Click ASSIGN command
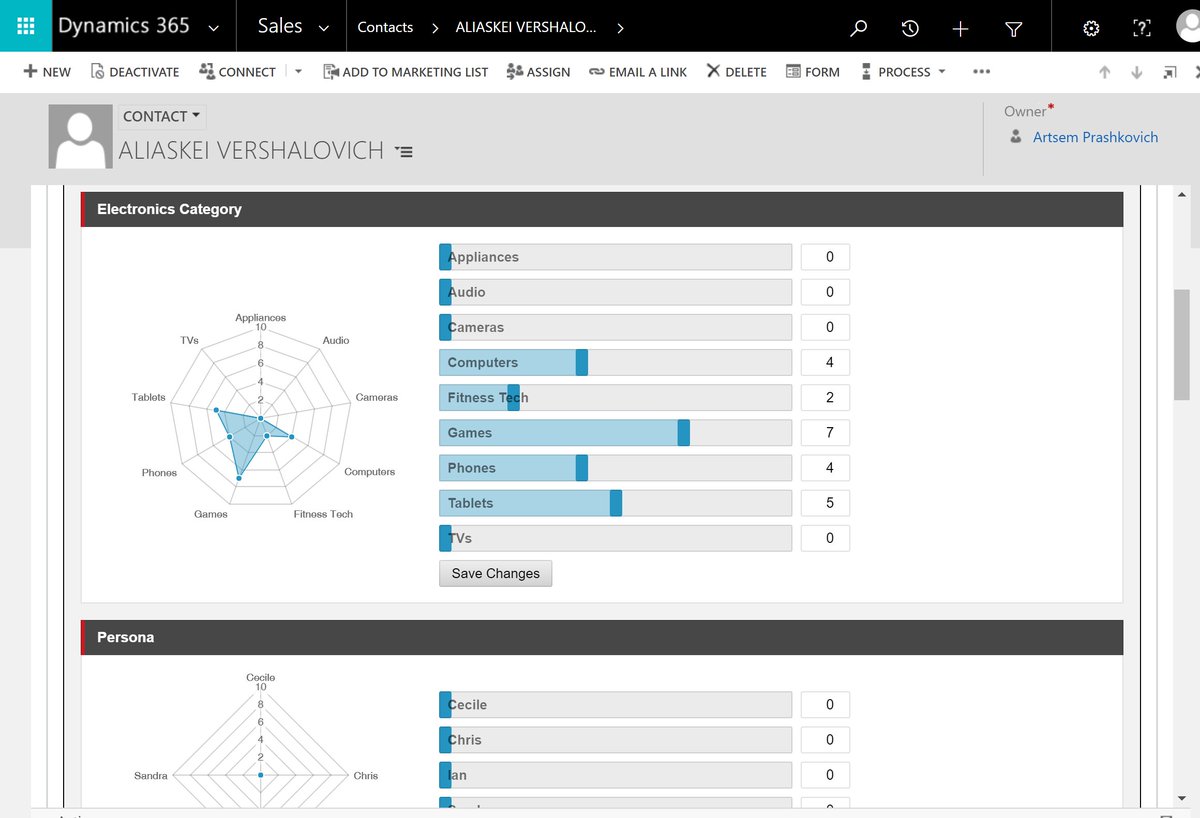This screenshot has height=818, width=1200. (538, 72)
